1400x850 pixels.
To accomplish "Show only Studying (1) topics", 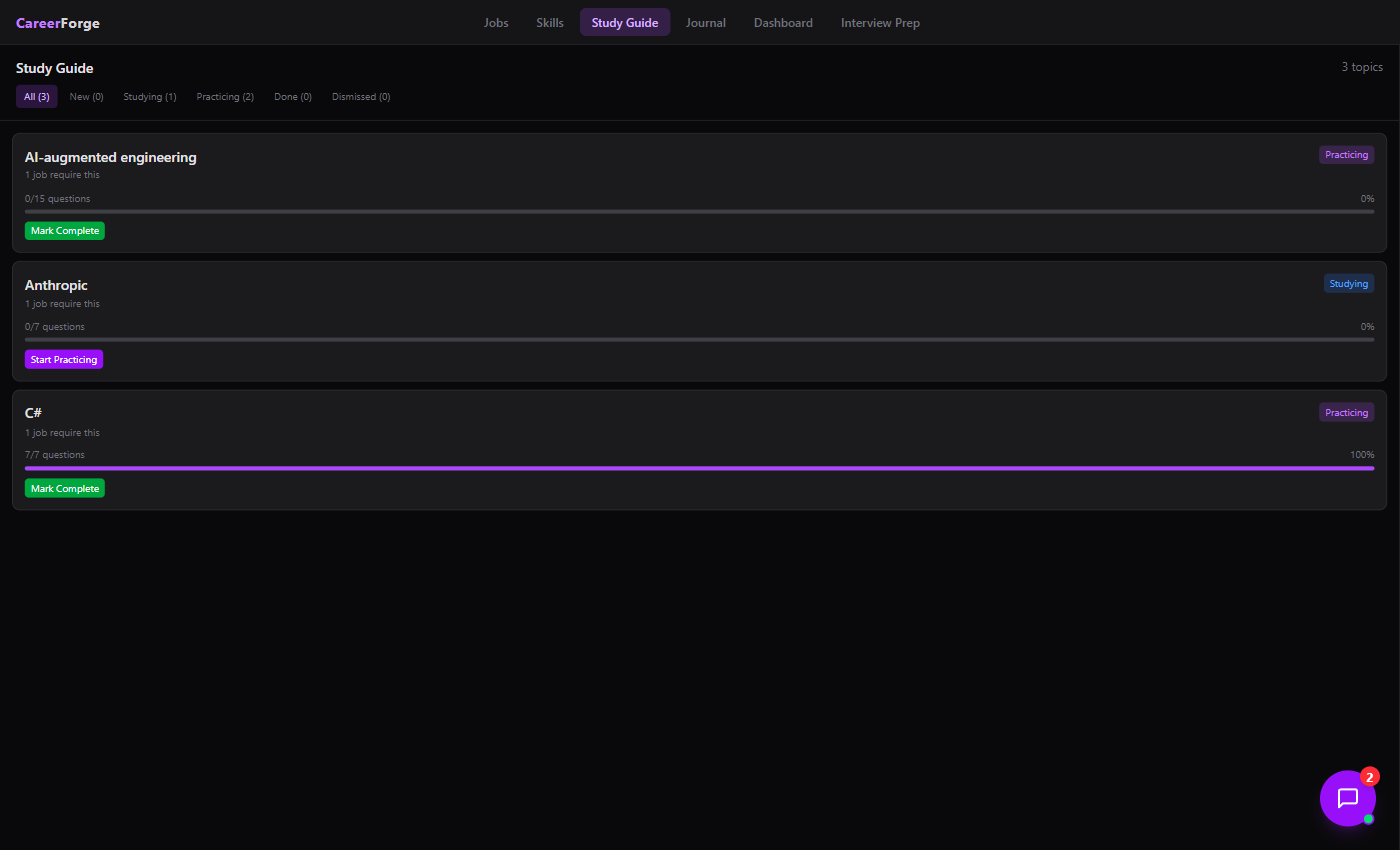I will pos(150,97).
